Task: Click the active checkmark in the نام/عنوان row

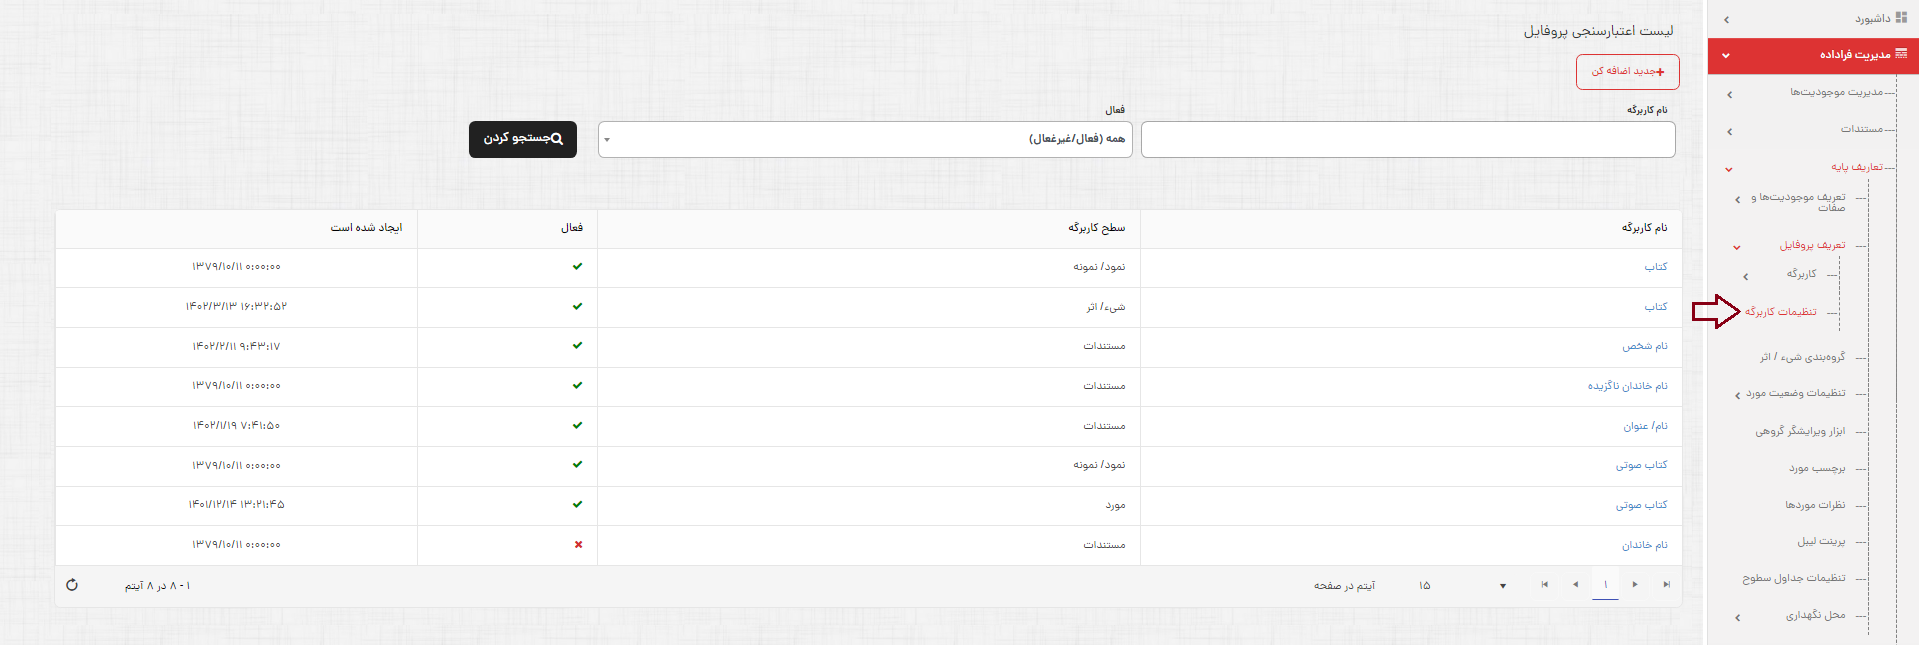Action: (577, 426)
